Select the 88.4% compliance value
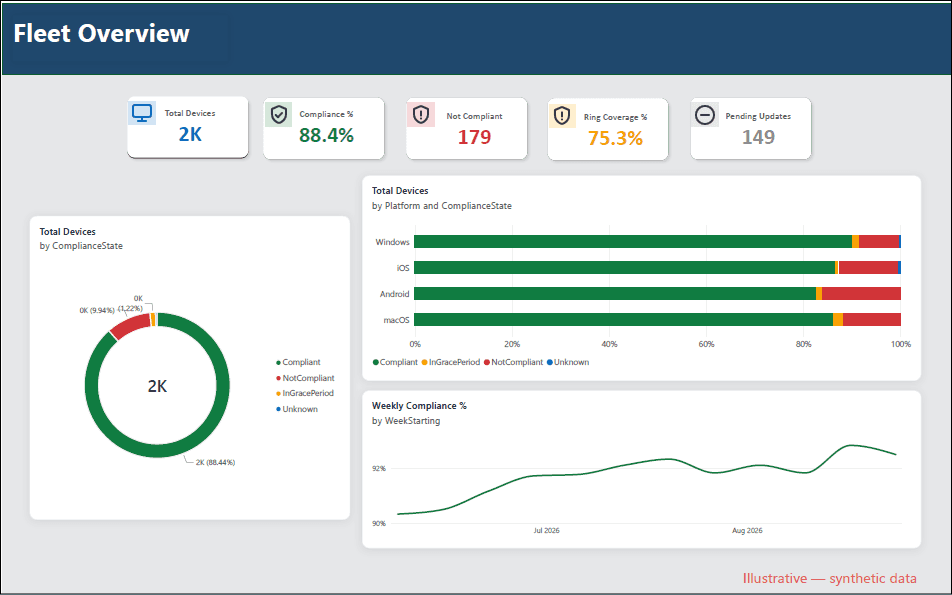This screenshot has width=952, height=595. [x=326, y=135]
